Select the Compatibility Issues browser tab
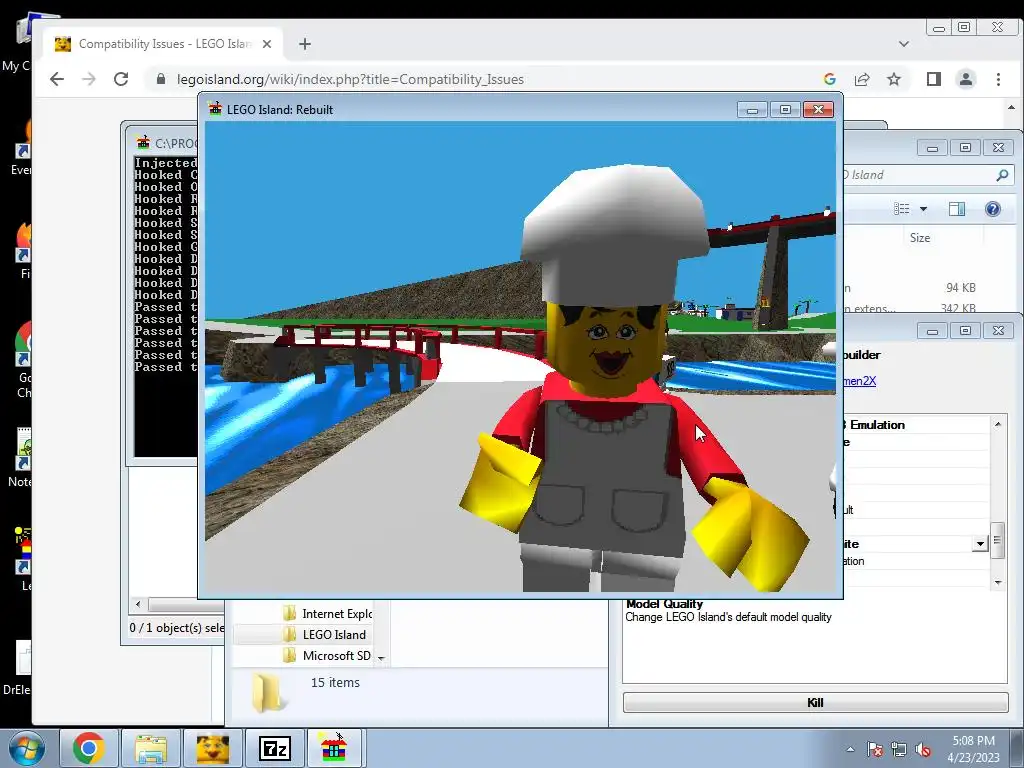 click(x=163, y=44)
